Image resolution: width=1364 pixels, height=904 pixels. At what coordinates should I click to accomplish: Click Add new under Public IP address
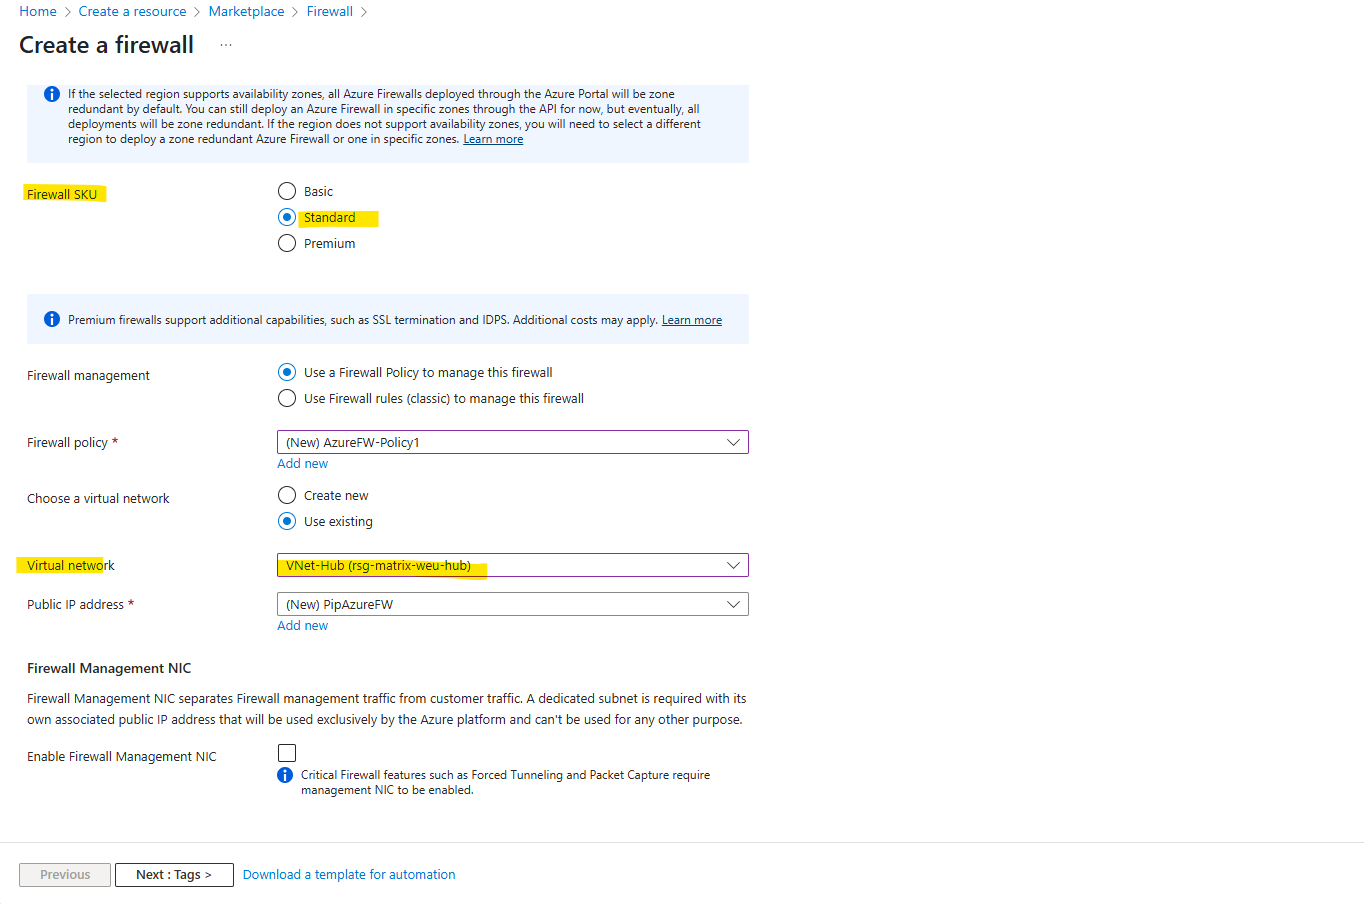(x=302, y=625)
